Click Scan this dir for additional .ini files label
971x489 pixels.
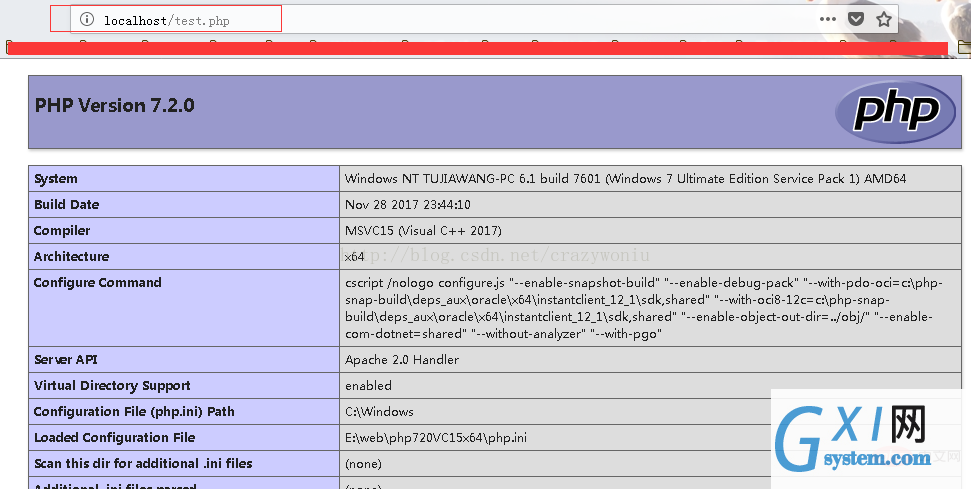pos(143,464)
